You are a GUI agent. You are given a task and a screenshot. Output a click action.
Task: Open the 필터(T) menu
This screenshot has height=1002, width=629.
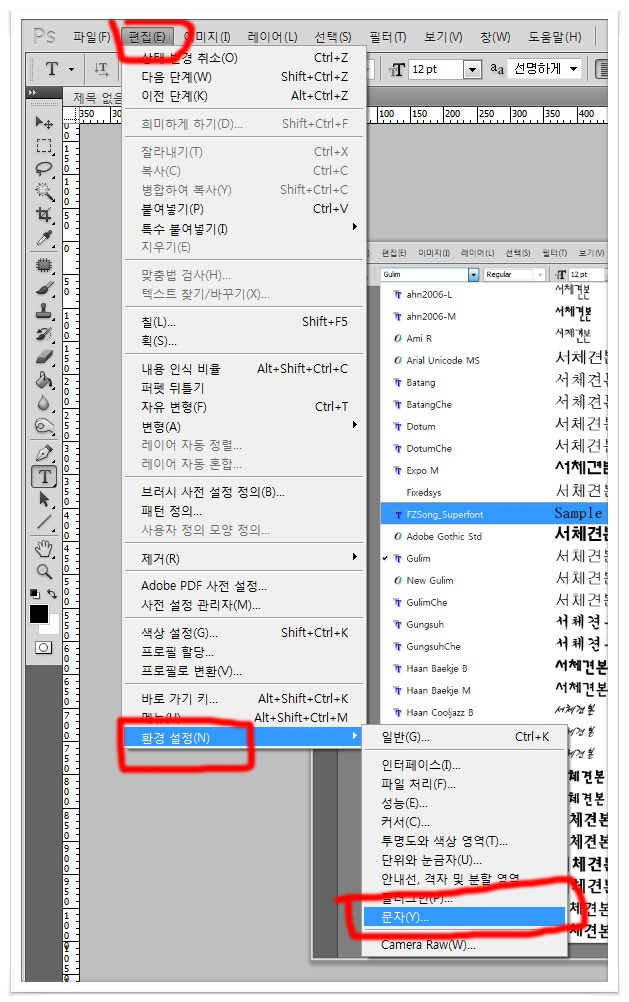click(388, 37)
